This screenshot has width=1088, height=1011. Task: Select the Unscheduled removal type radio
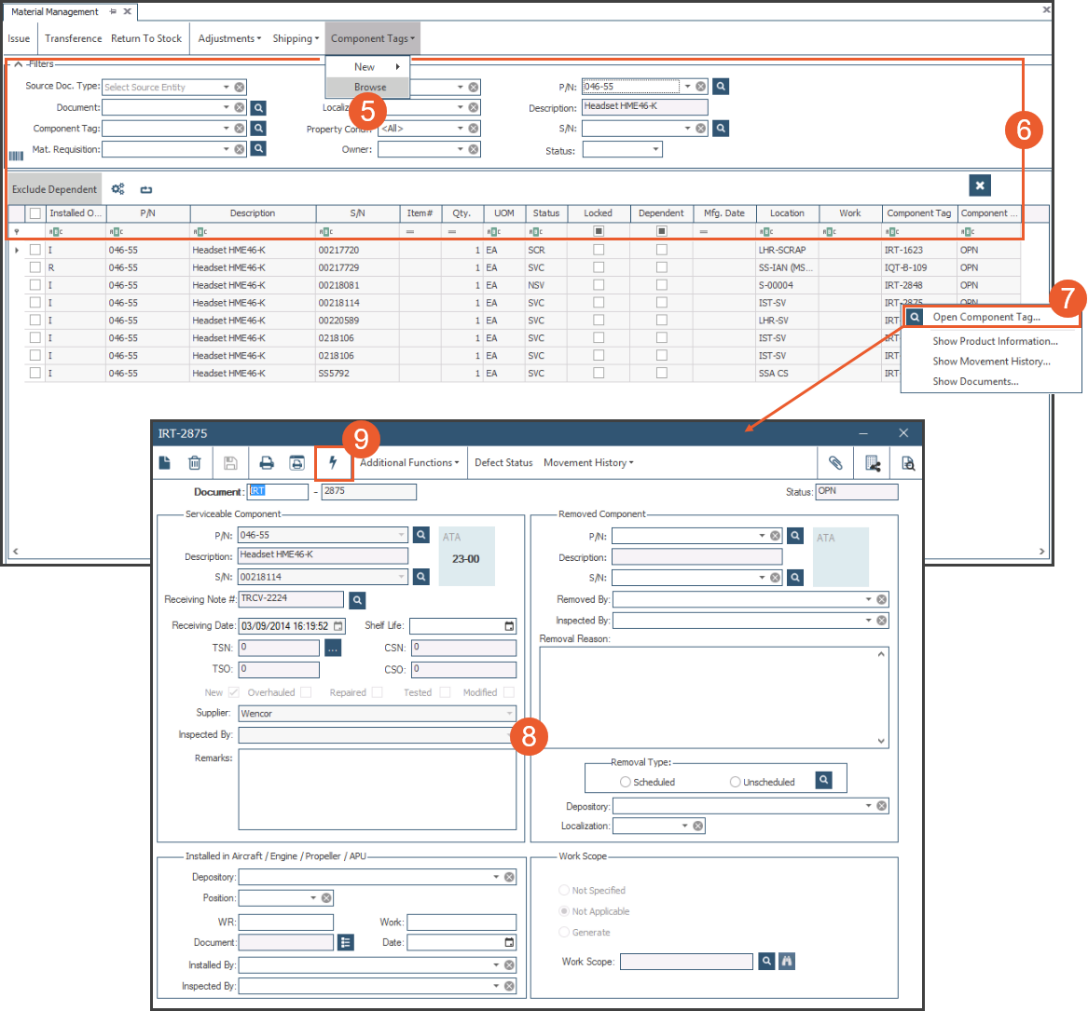[735, 782]
